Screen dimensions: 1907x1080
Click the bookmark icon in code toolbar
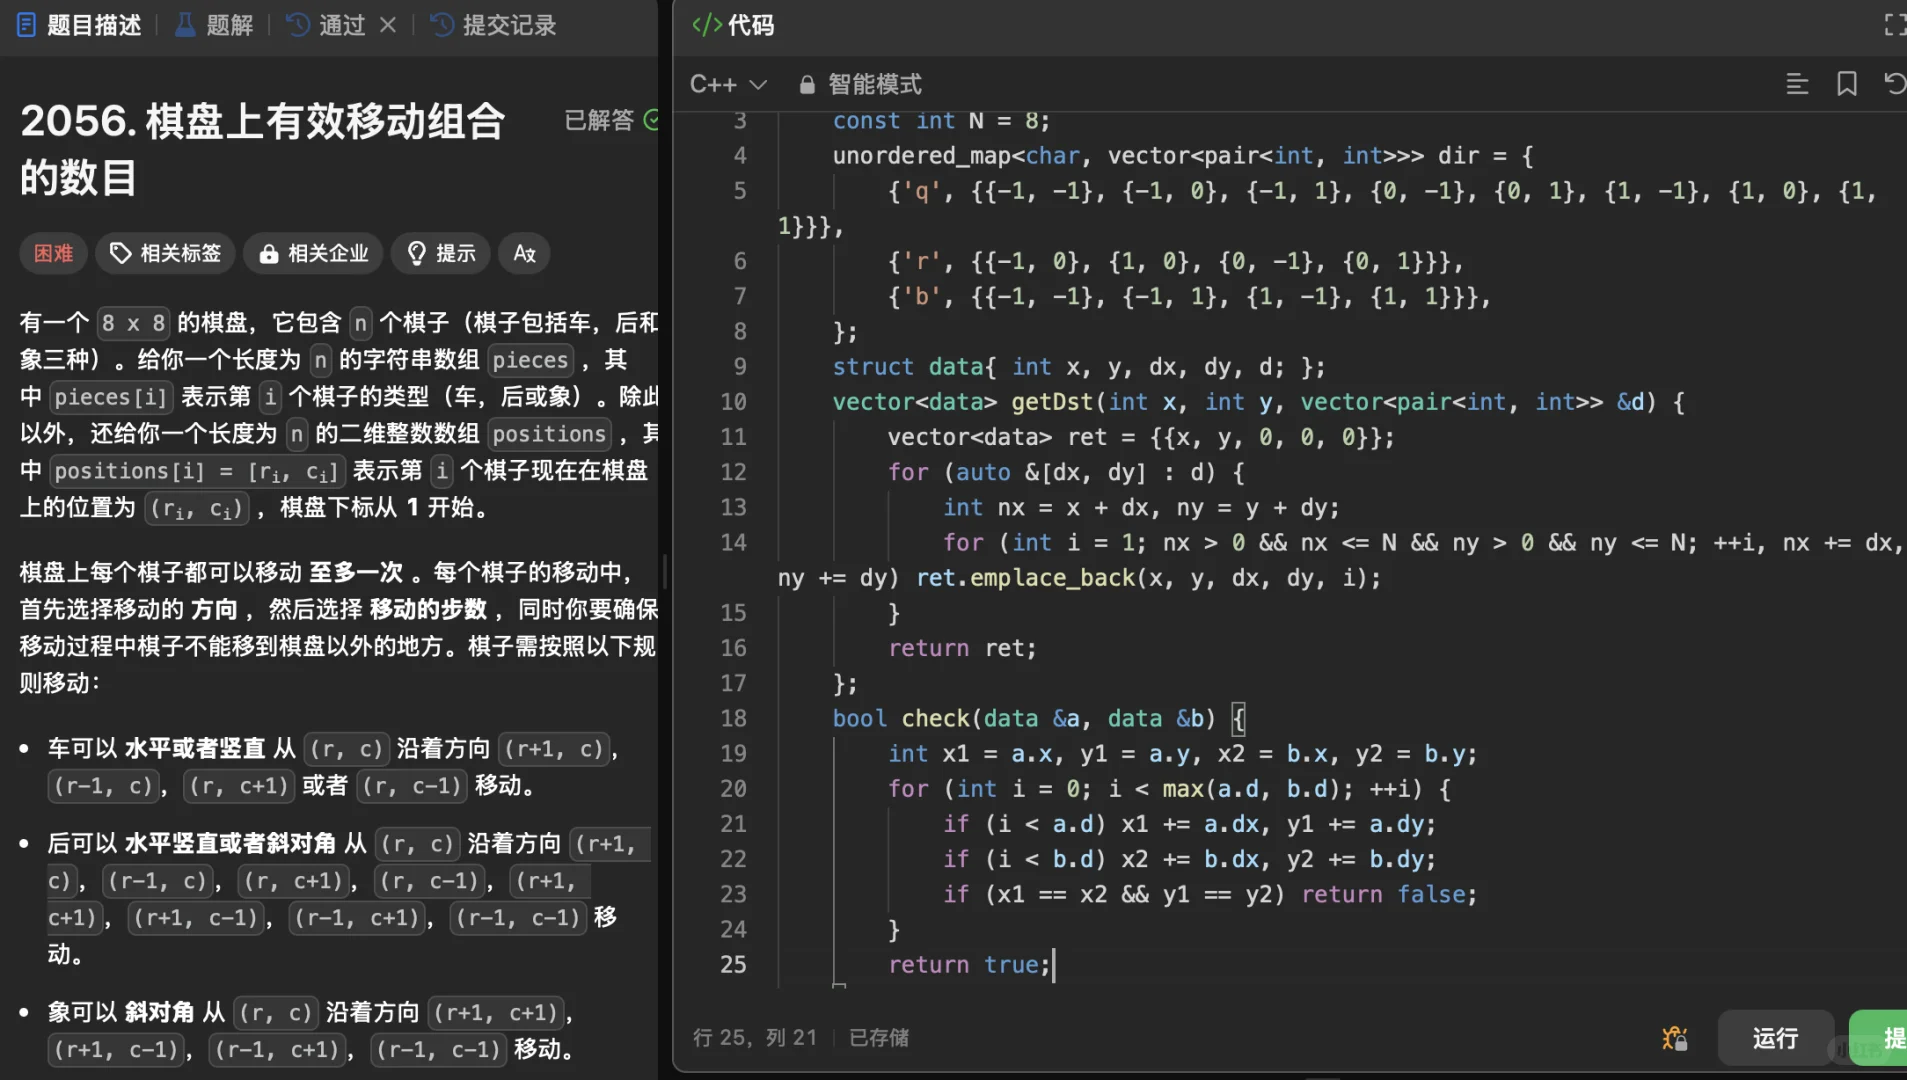point(1847,84)
